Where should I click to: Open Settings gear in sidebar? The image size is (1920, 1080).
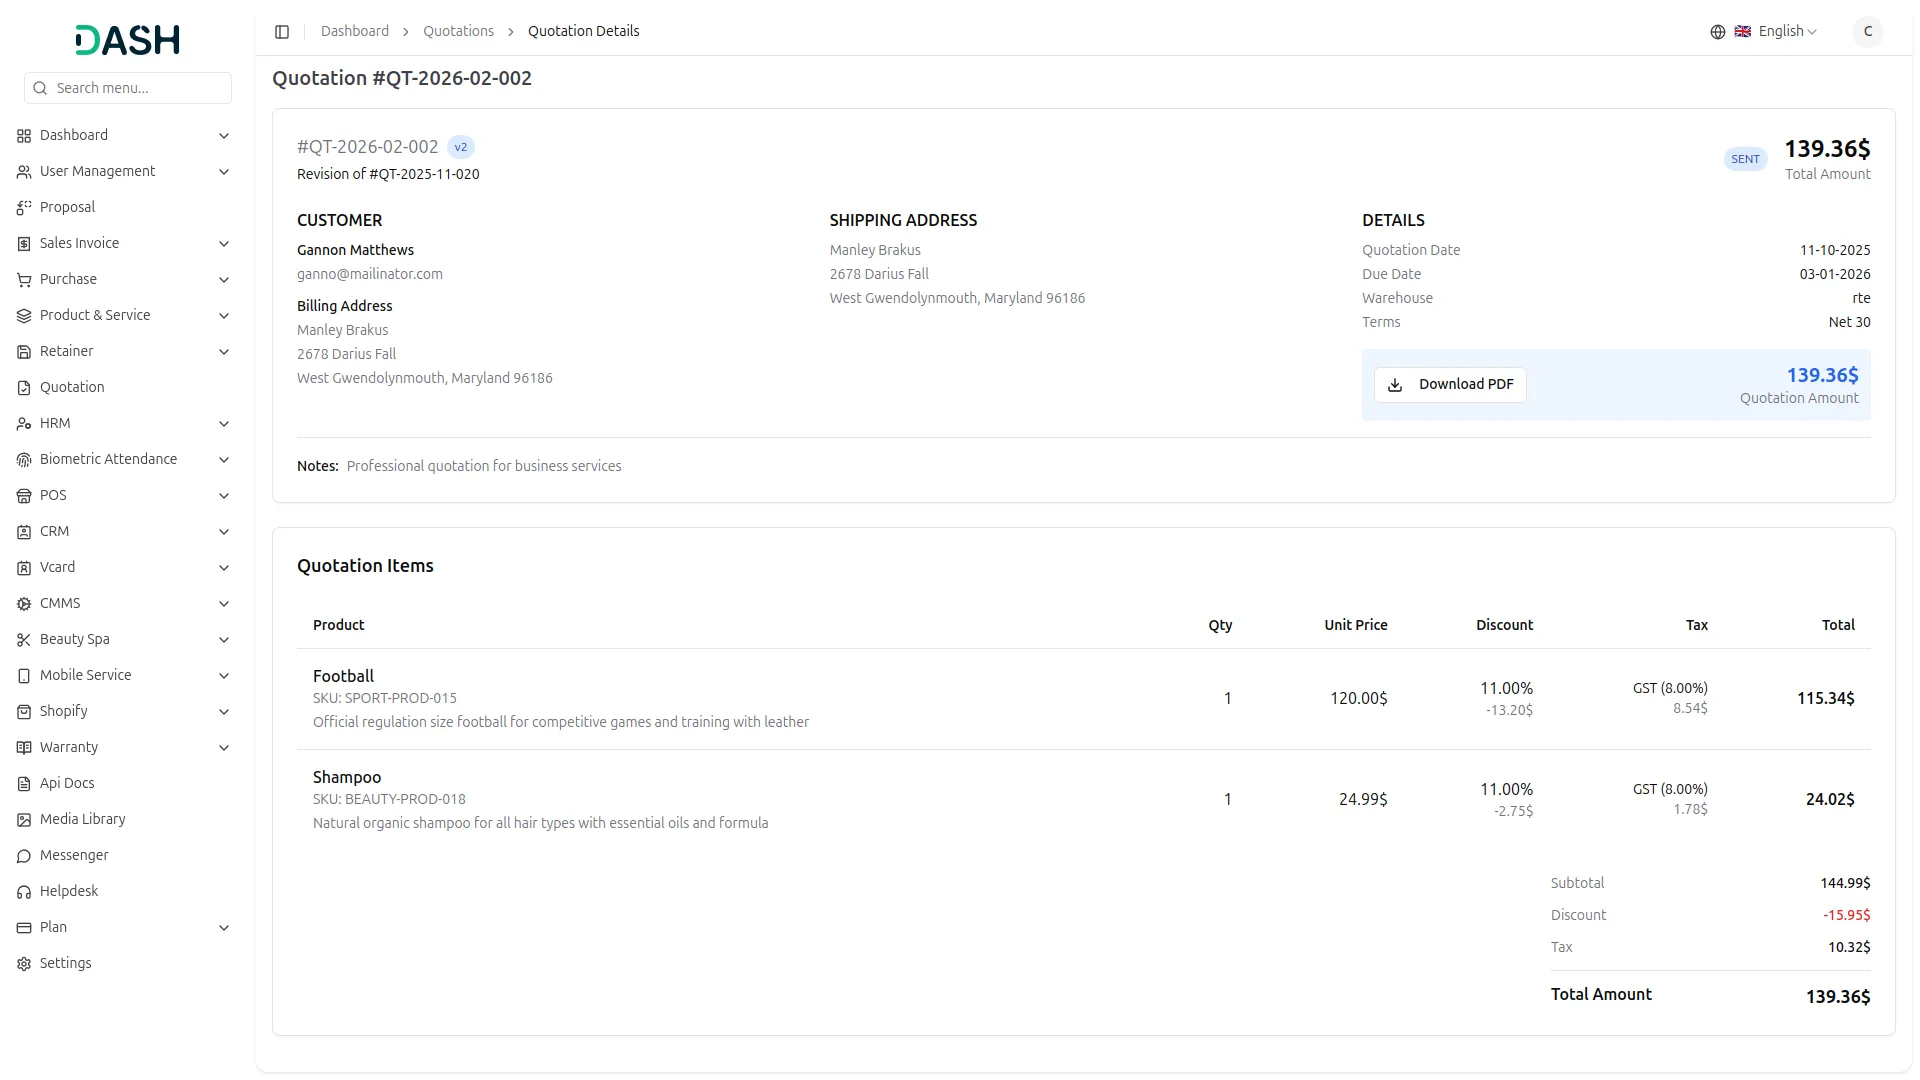point(24,964)
